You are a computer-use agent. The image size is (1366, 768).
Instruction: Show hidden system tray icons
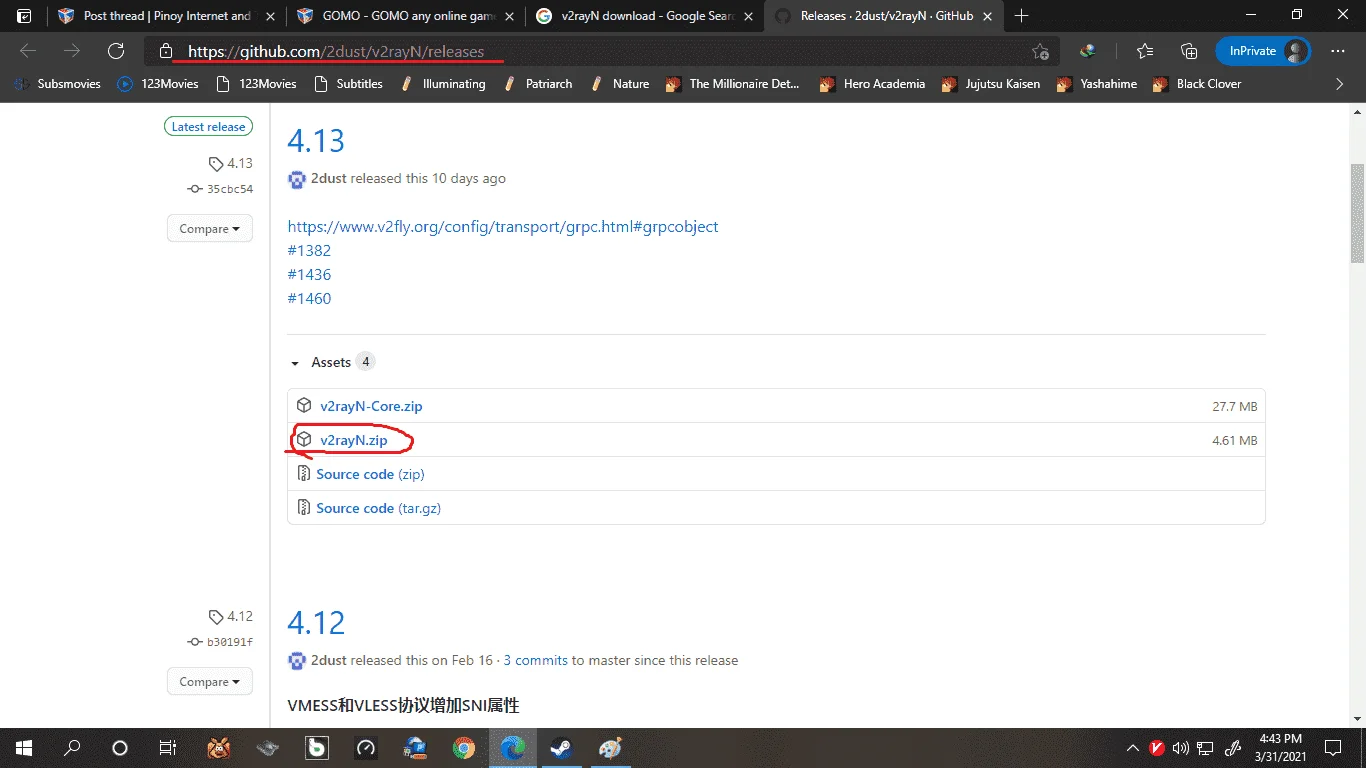[x=1133, y=748]
